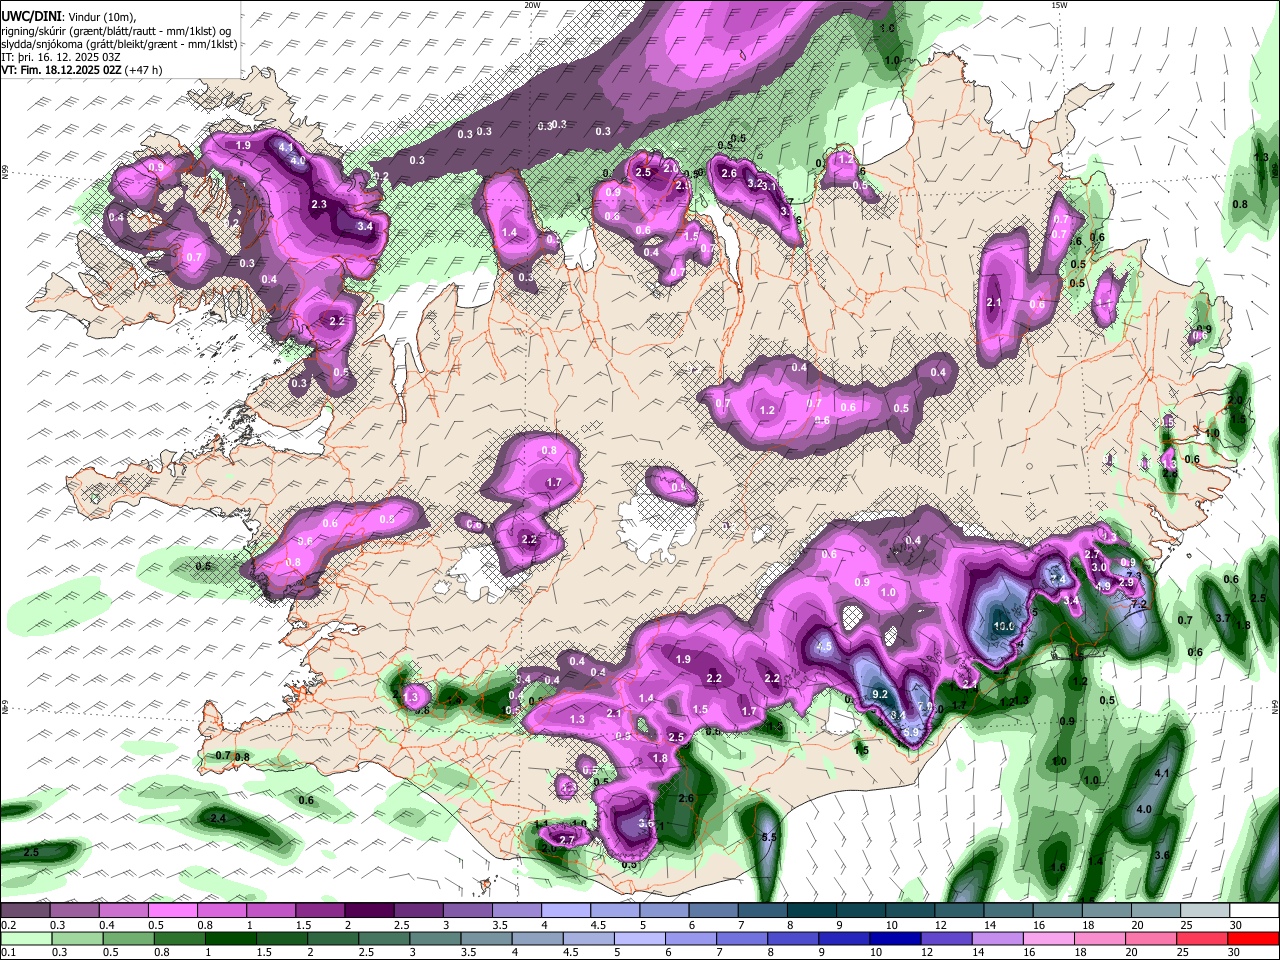Viewport: 1280px width, 960px height.
Task: Click the 5.5 rain value near the south coast
Action: [x=769, y=837]
